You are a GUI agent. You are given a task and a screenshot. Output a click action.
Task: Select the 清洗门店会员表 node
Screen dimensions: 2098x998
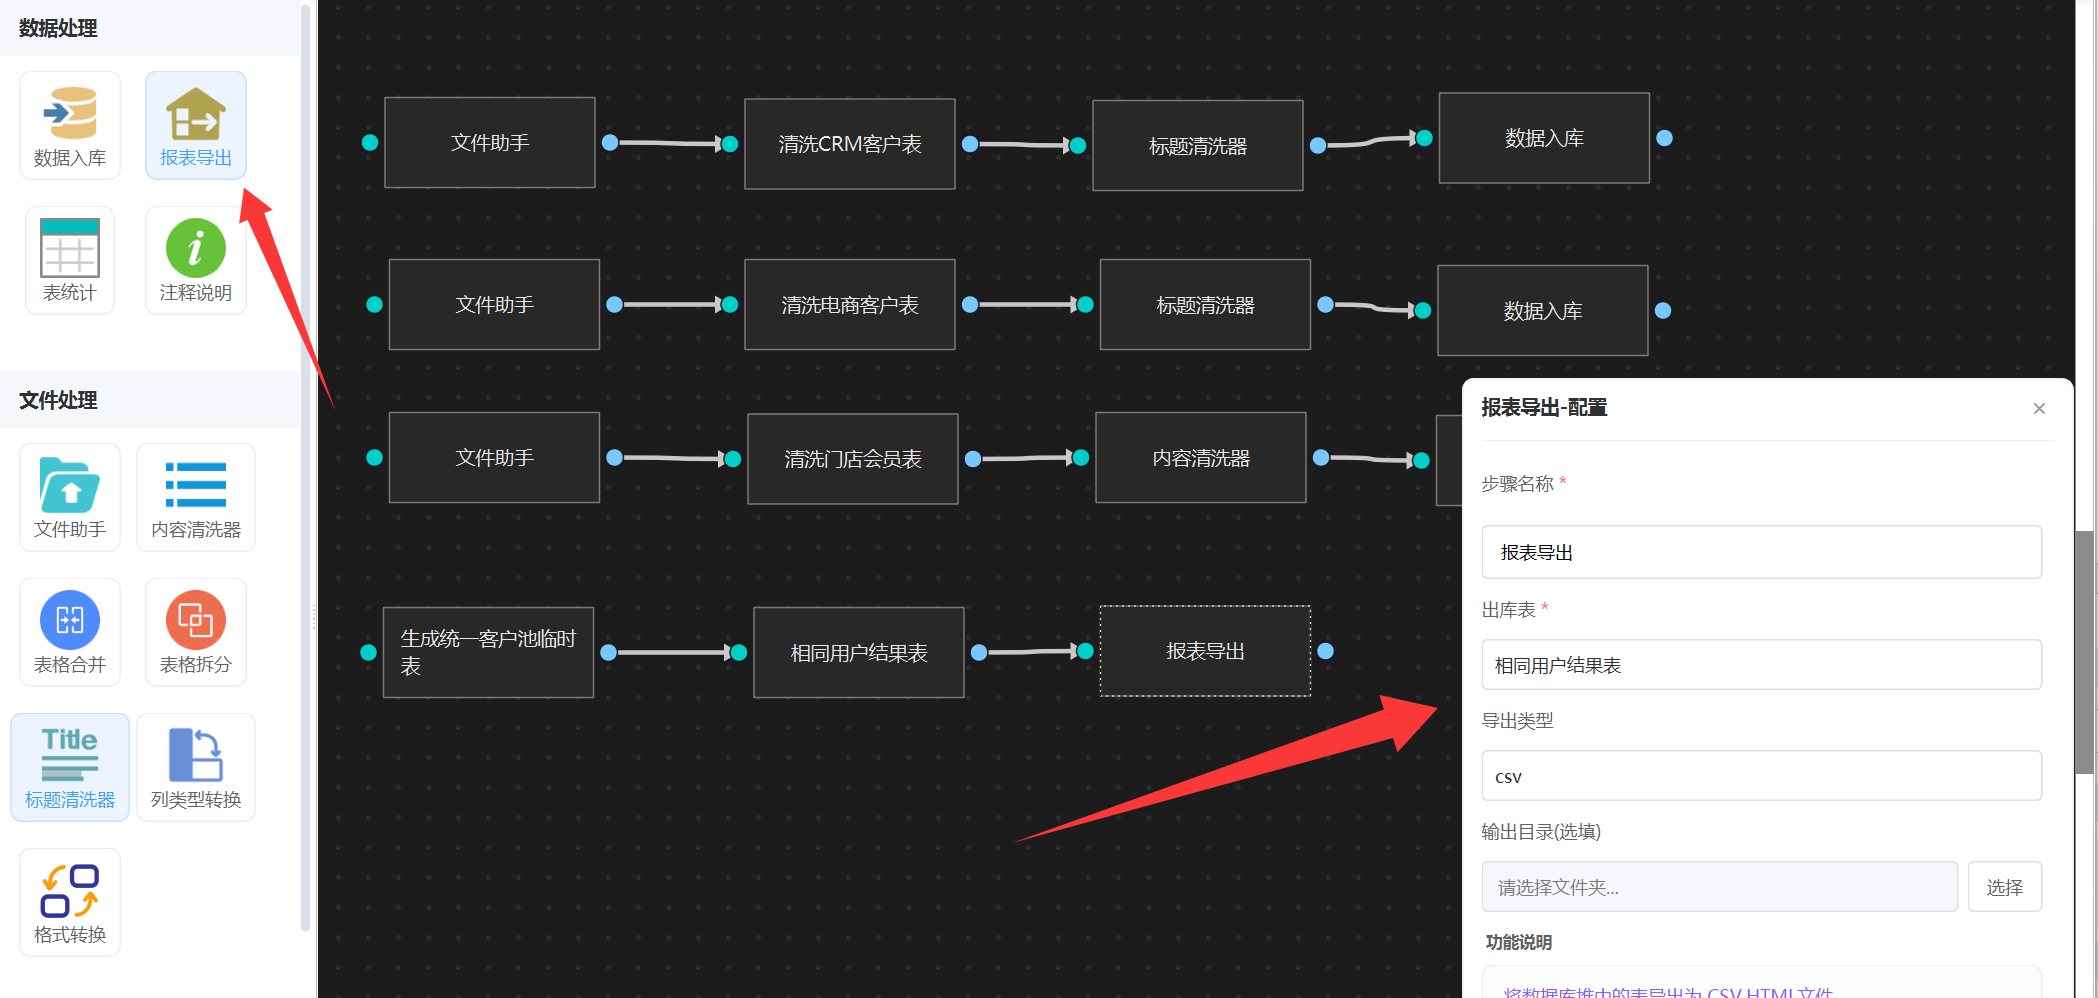point(853,459)
